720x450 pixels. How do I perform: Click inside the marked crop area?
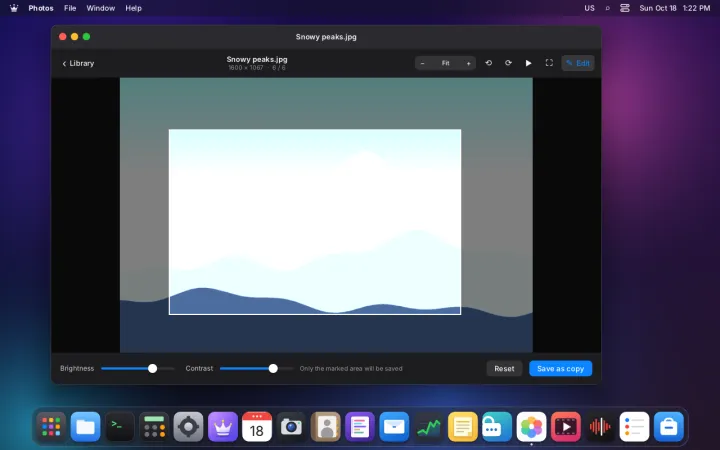click(x=315, y=222)
